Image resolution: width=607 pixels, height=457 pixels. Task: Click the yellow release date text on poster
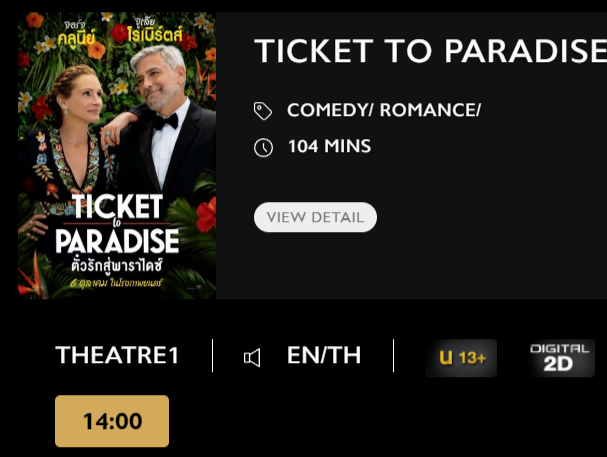click(x=115, y=283)
